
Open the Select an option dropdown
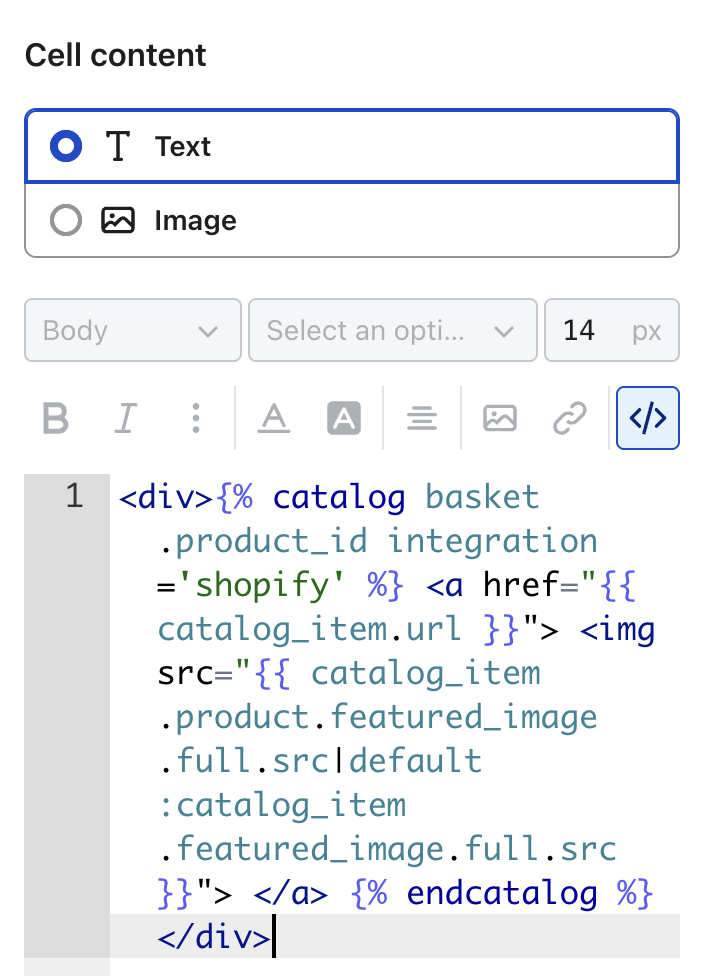click(392, 330)
